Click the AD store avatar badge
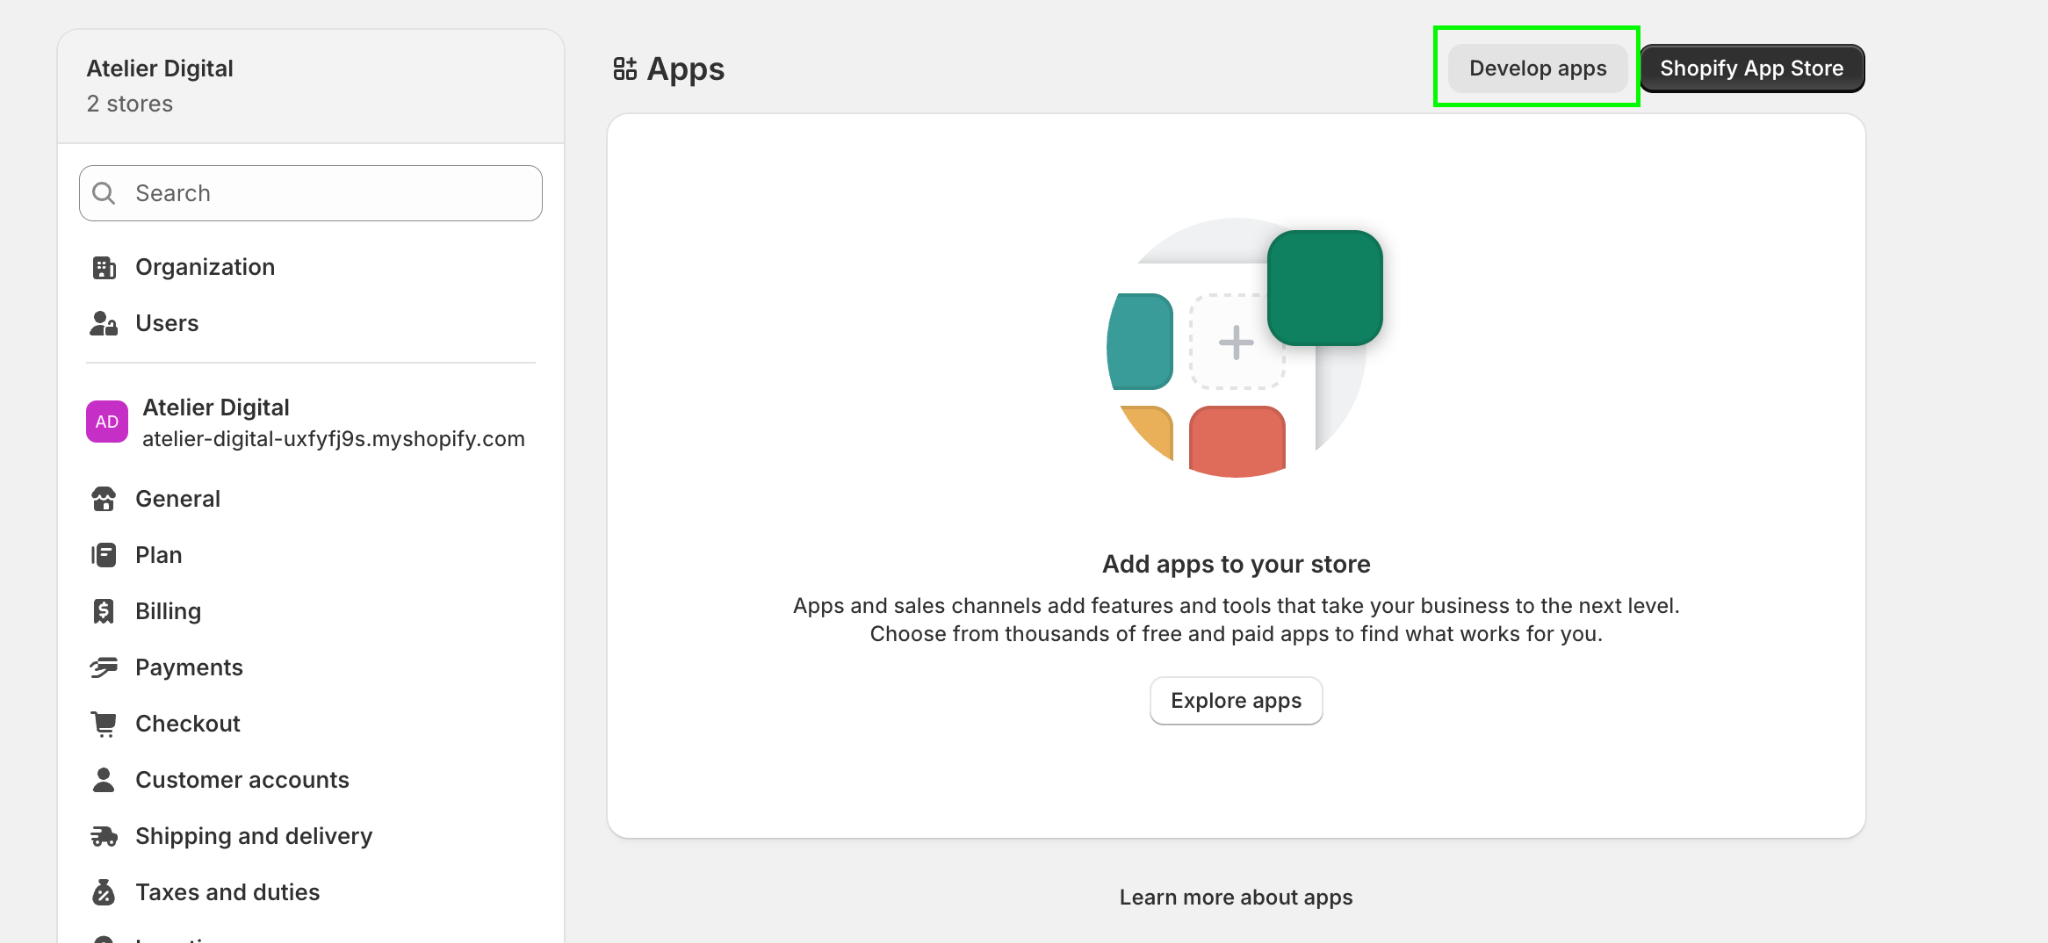Viewport: 2048px width, 943px height. (107, 422)
